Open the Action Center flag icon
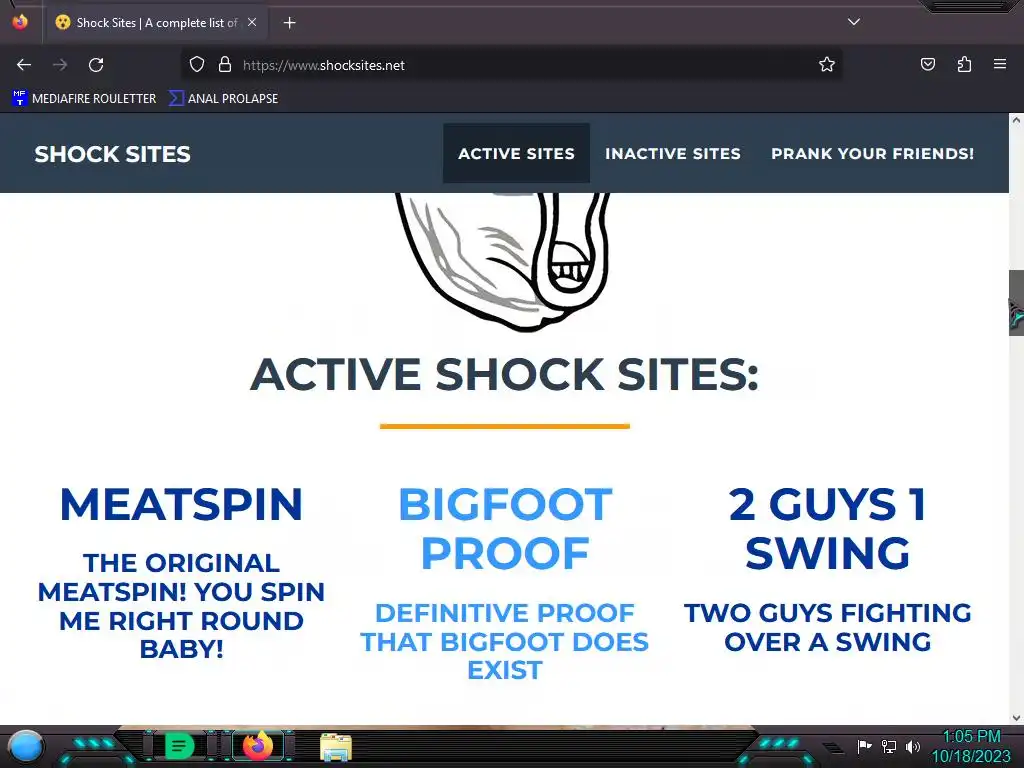Screen dimensions: 1024x768 click(864, 746)
